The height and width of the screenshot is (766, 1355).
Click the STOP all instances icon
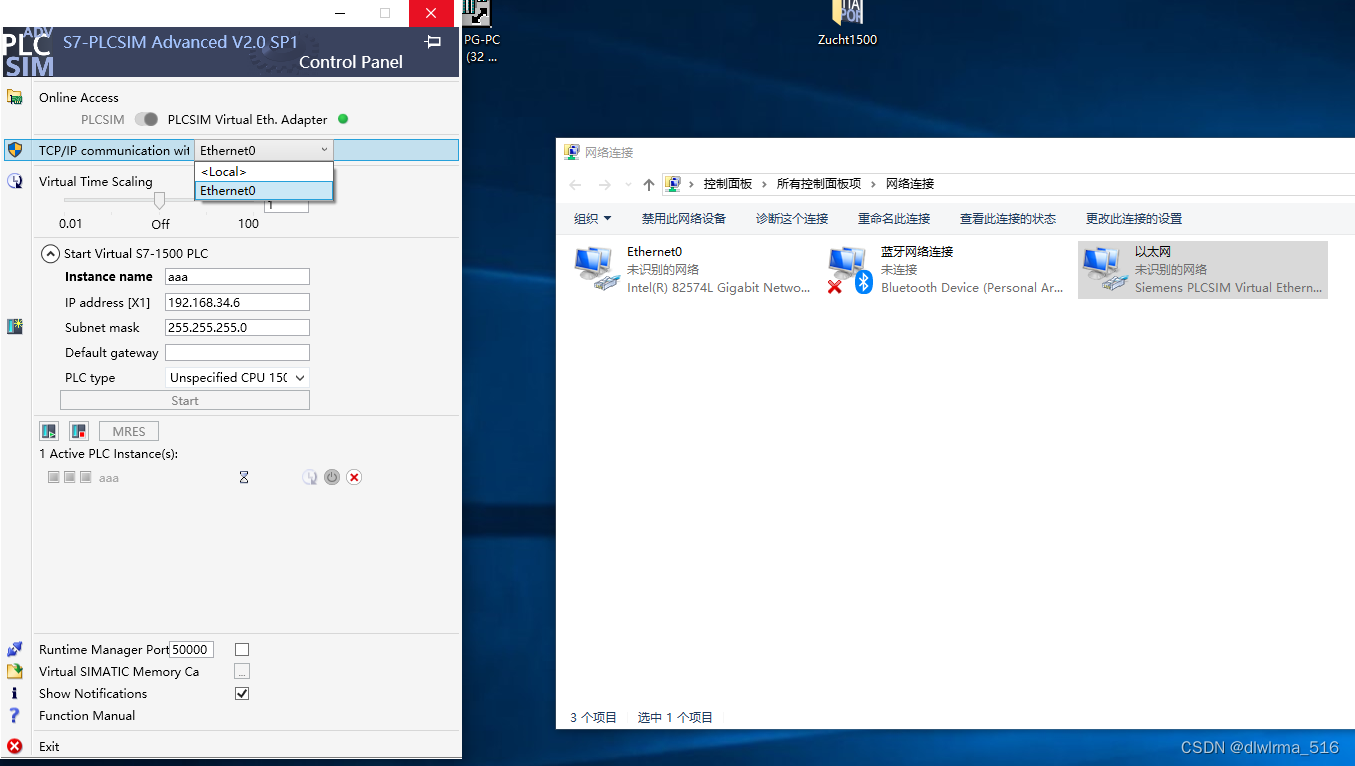coord(79,432)
